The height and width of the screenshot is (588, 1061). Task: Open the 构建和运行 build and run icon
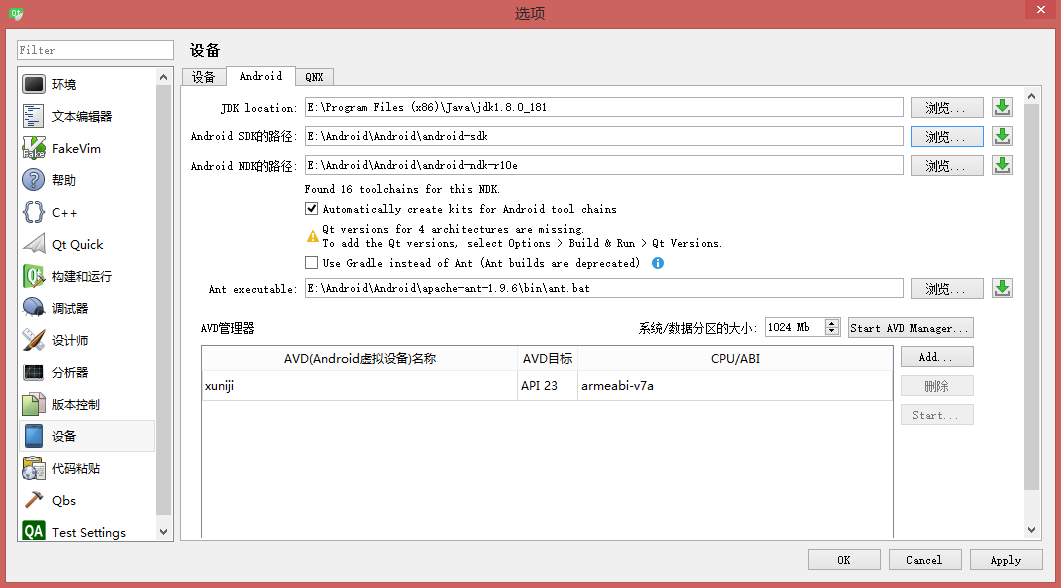(x=34, y=276)
